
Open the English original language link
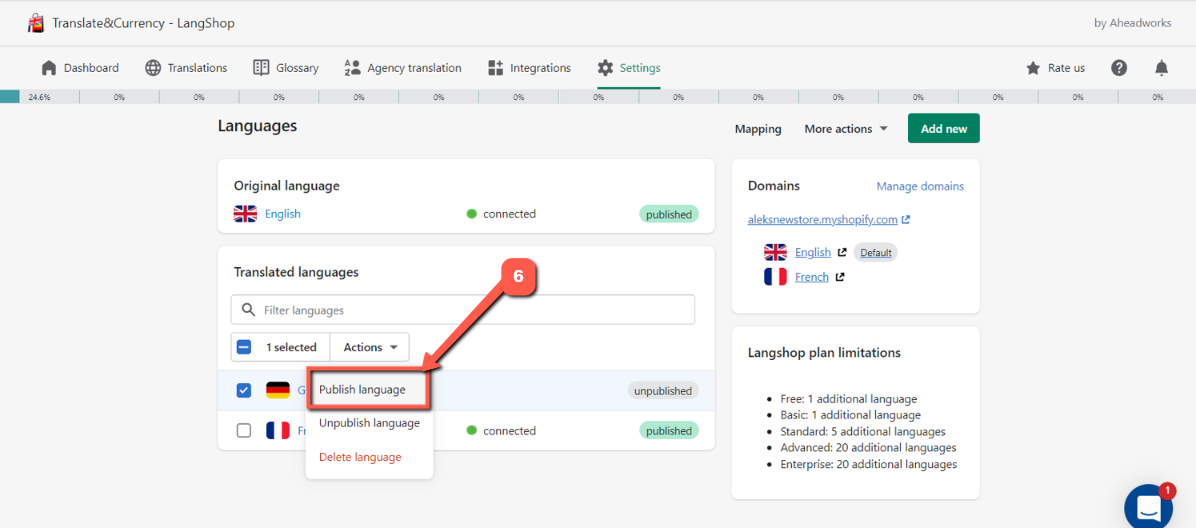click(282, 214)
